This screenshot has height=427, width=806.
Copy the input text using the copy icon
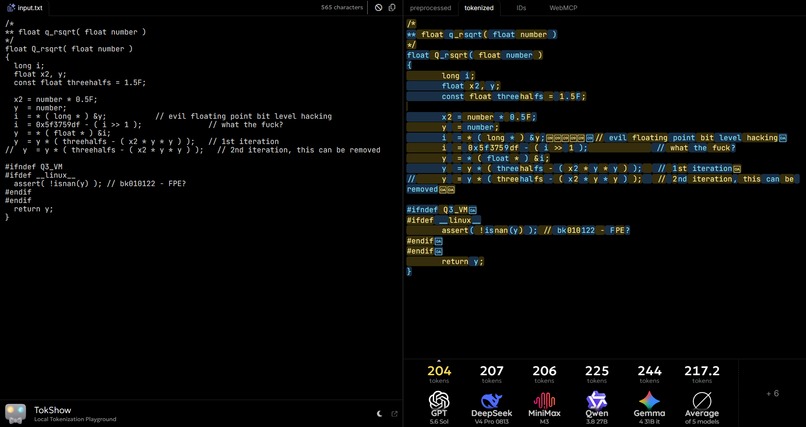[392, 8]
